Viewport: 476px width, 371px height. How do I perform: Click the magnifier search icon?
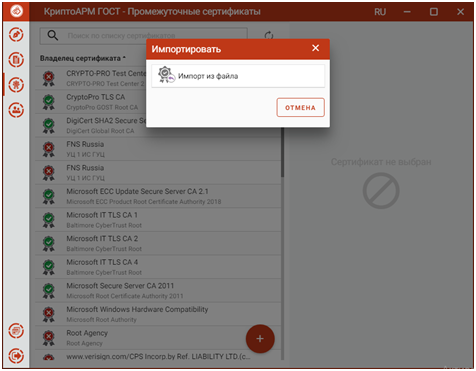point(53,35)
